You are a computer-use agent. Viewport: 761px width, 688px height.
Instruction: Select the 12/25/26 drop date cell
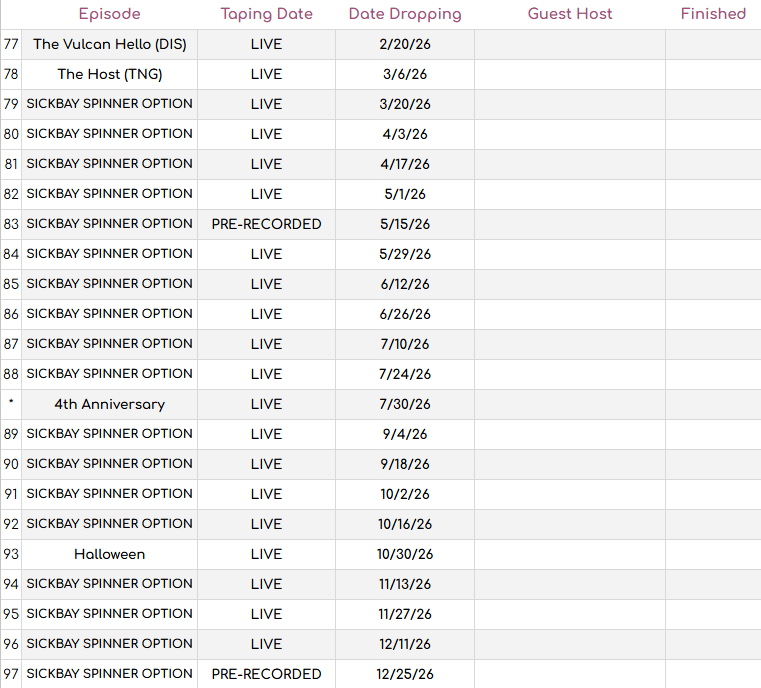click(x=405, y=674)
